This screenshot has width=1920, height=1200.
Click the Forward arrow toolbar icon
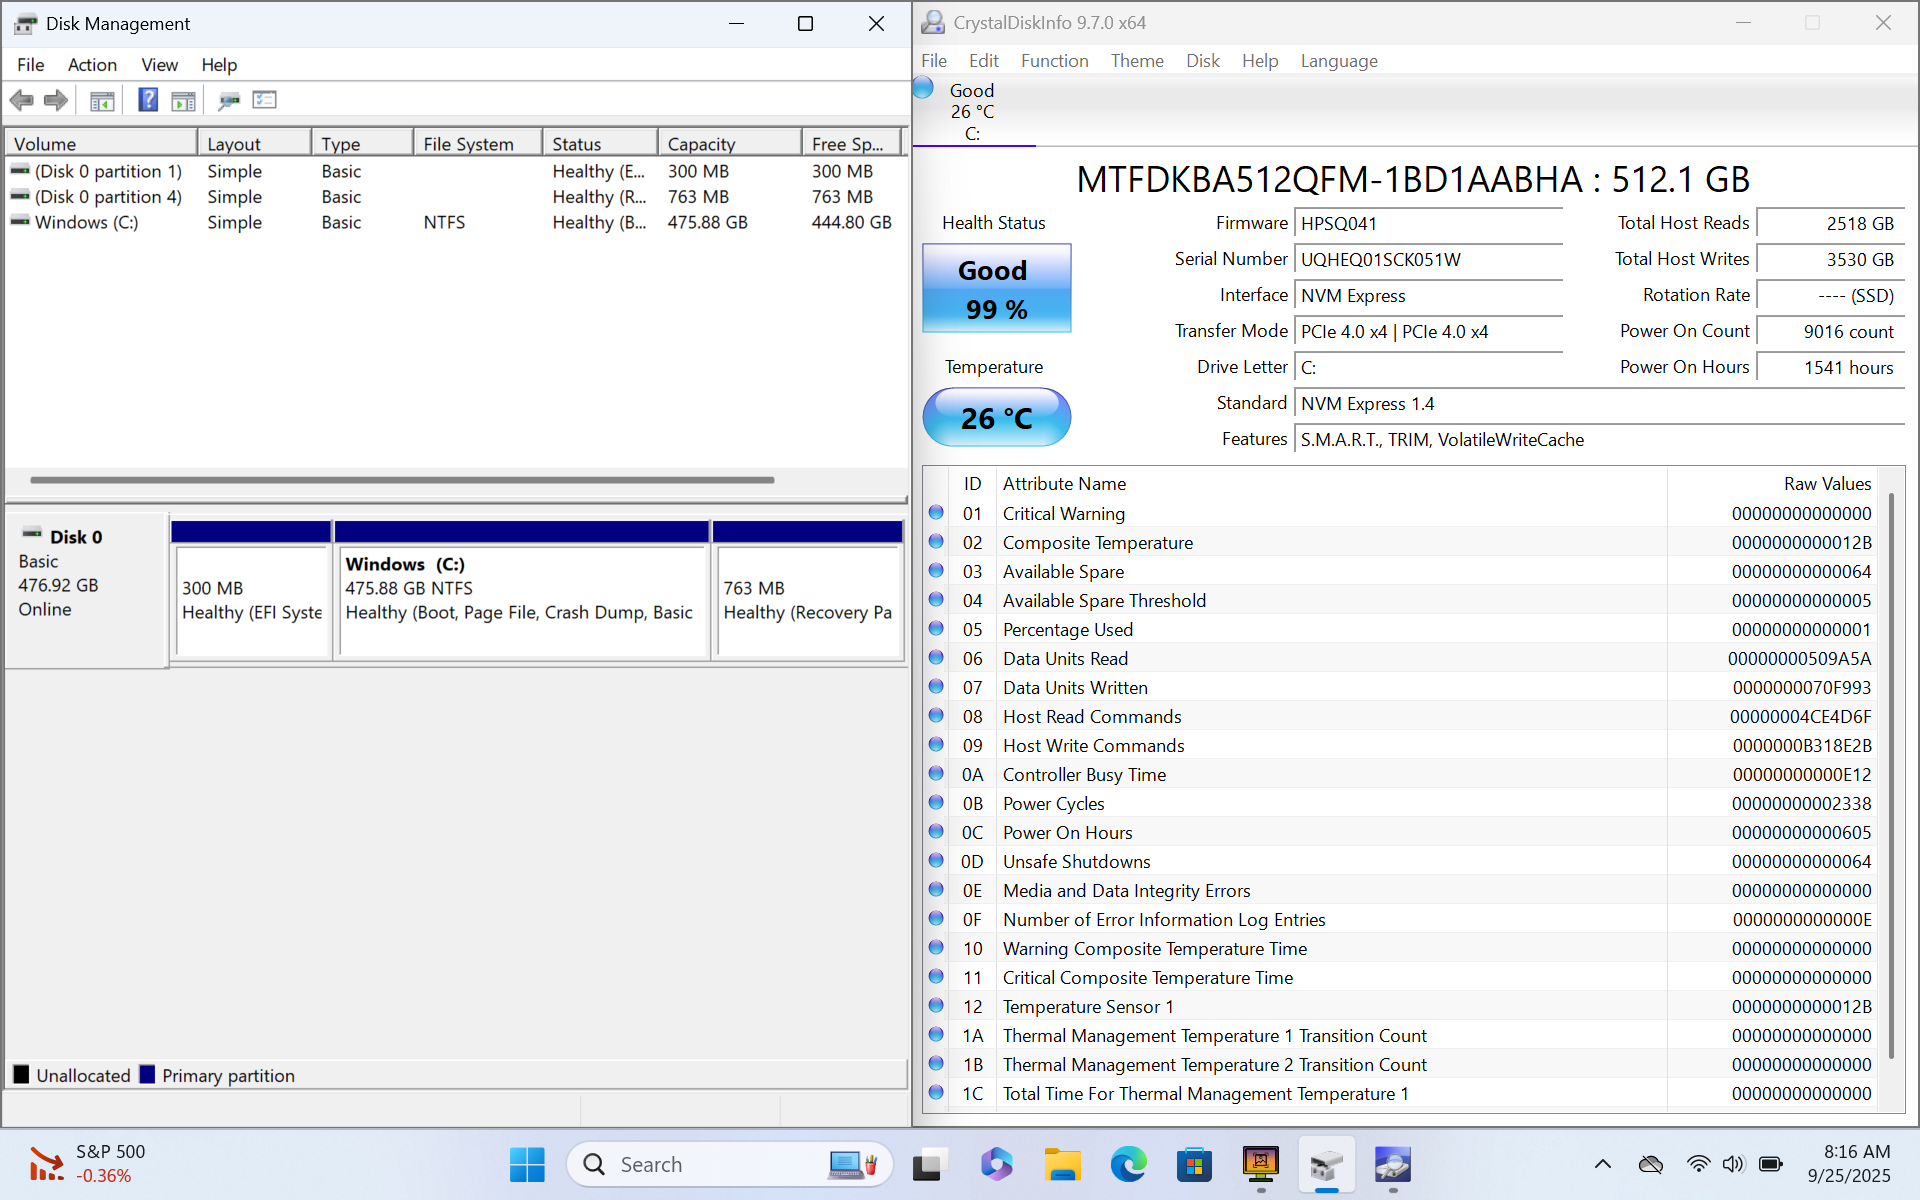[x=56, y=100]
